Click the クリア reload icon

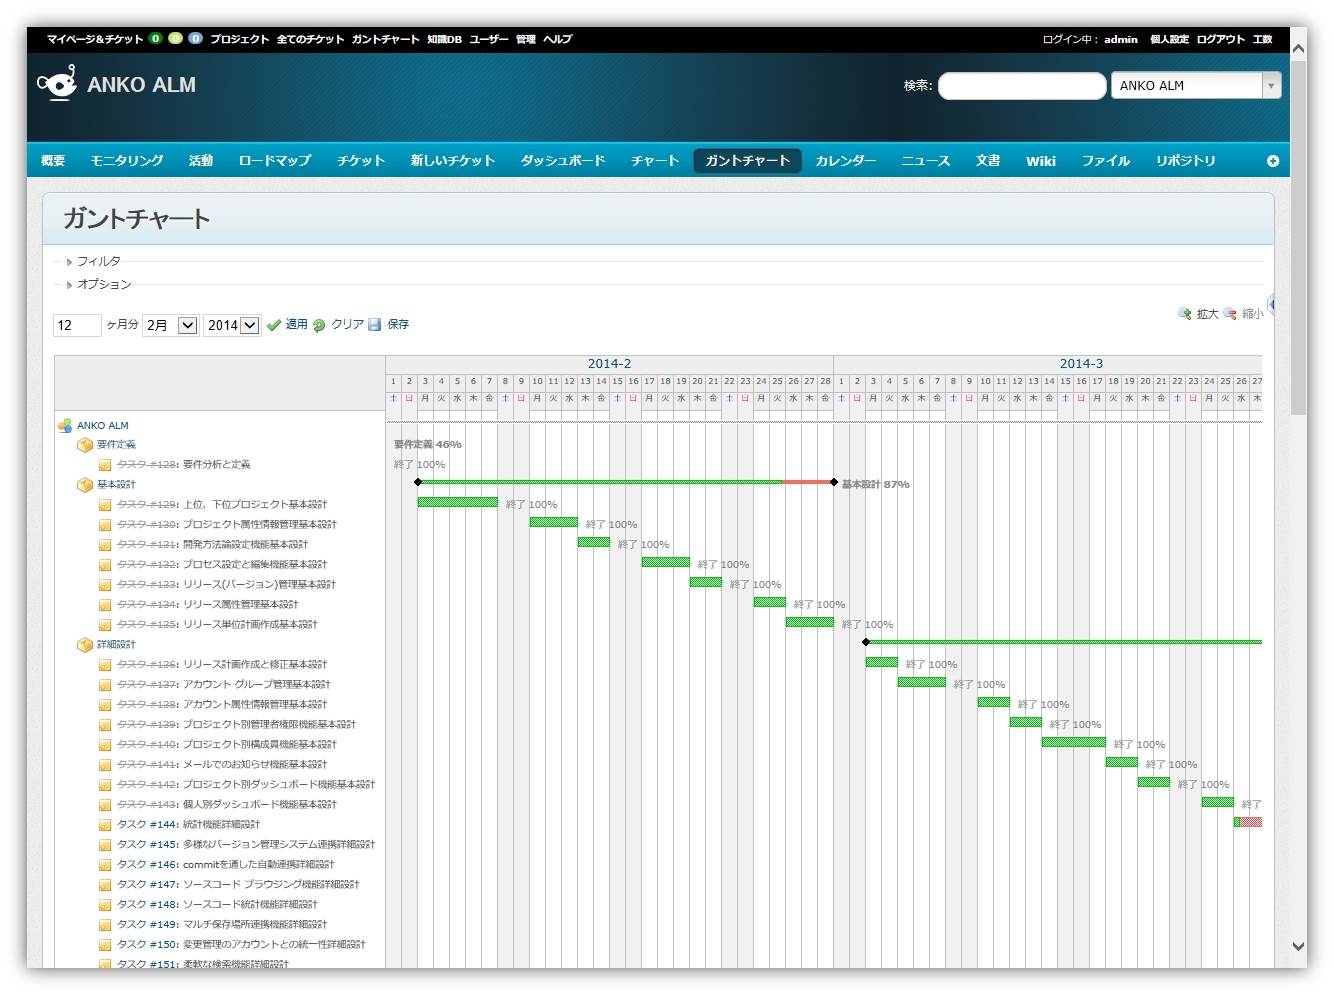point(319,325)
